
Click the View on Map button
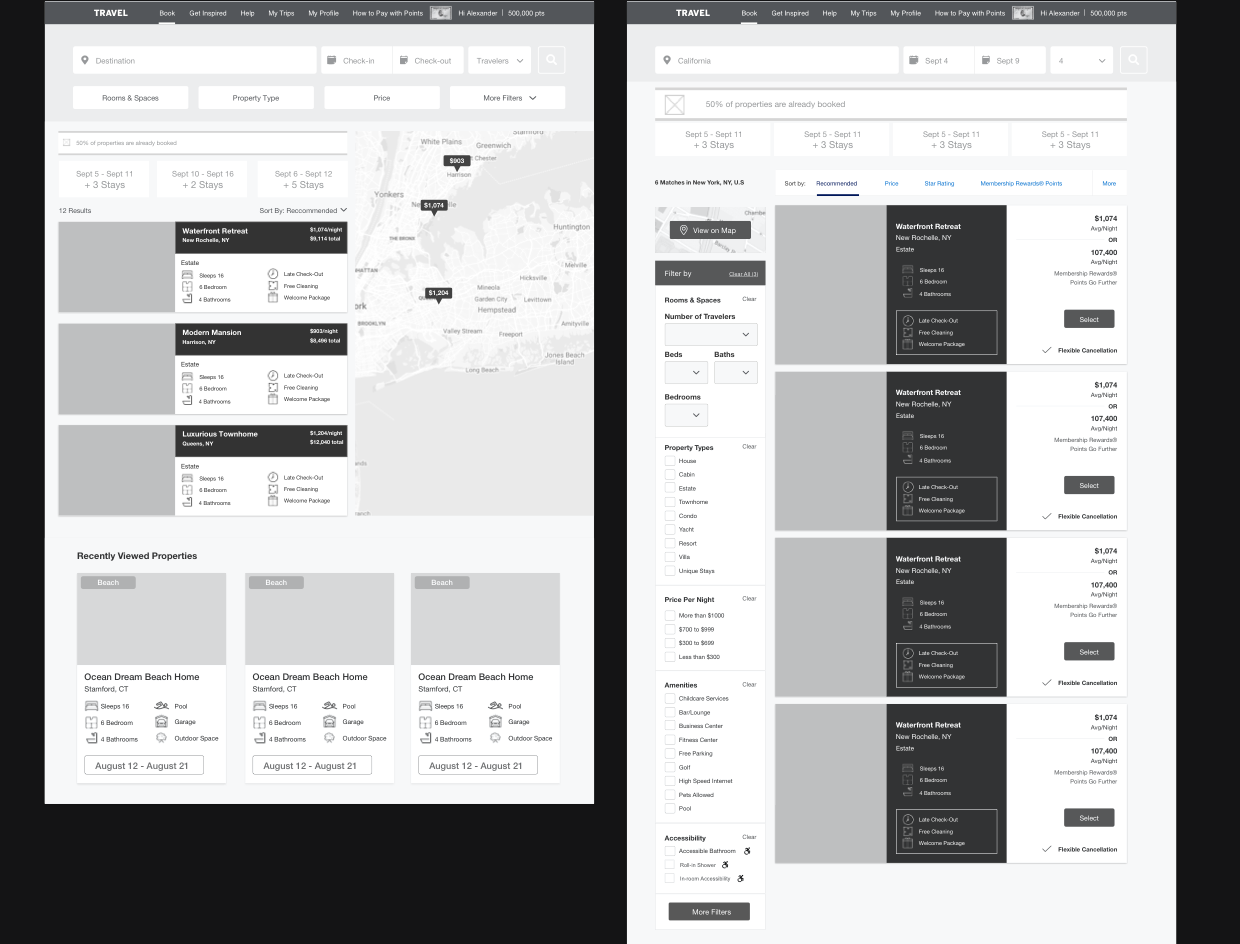click(x=710, y=230)
